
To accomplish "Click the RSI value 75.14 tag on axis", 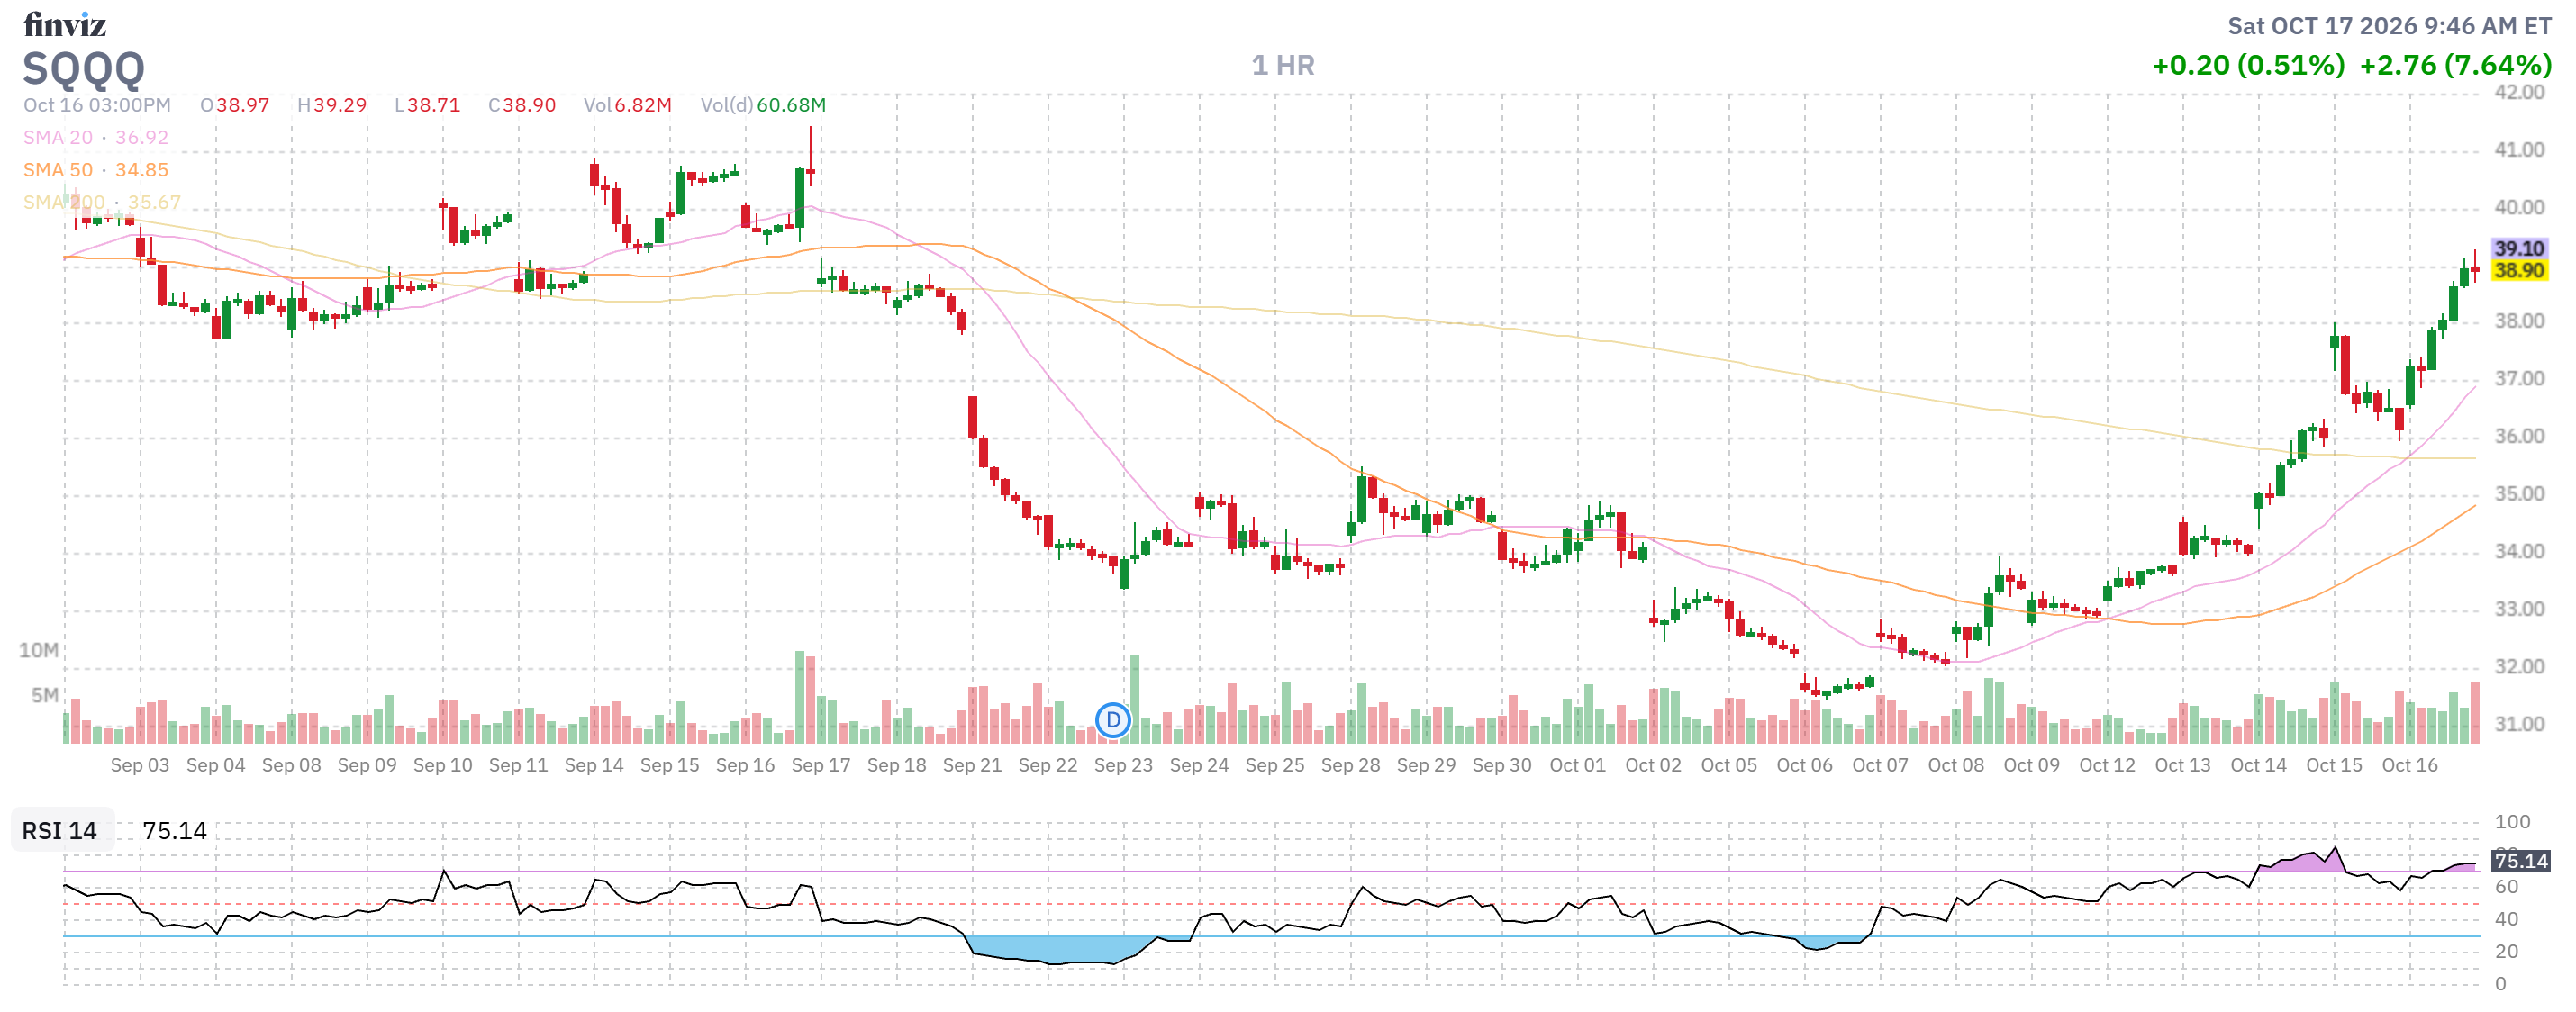I will point(2520,860).
